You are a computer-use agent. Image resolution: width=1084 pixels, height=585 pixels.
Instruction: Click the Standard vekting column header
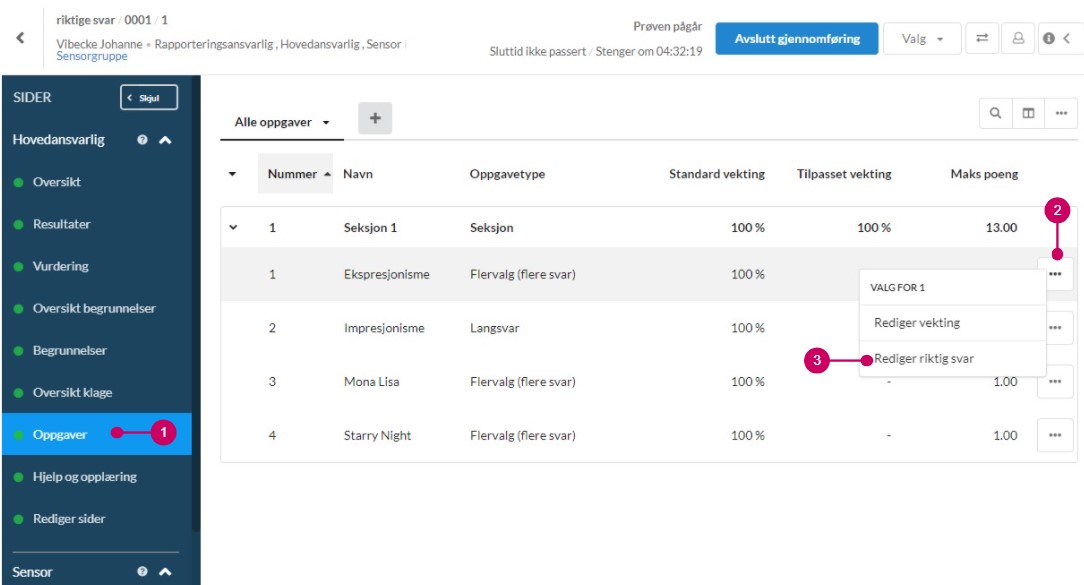coord(716,174)
